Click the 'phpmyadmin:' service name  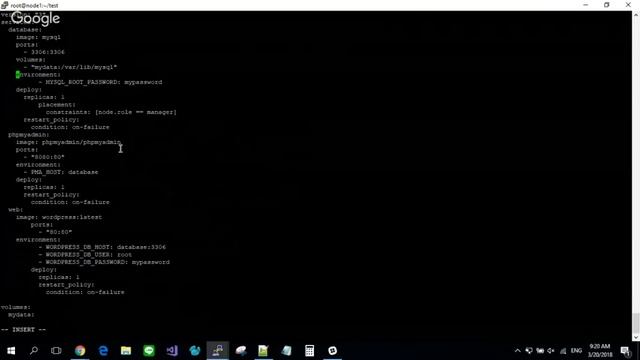29,134
